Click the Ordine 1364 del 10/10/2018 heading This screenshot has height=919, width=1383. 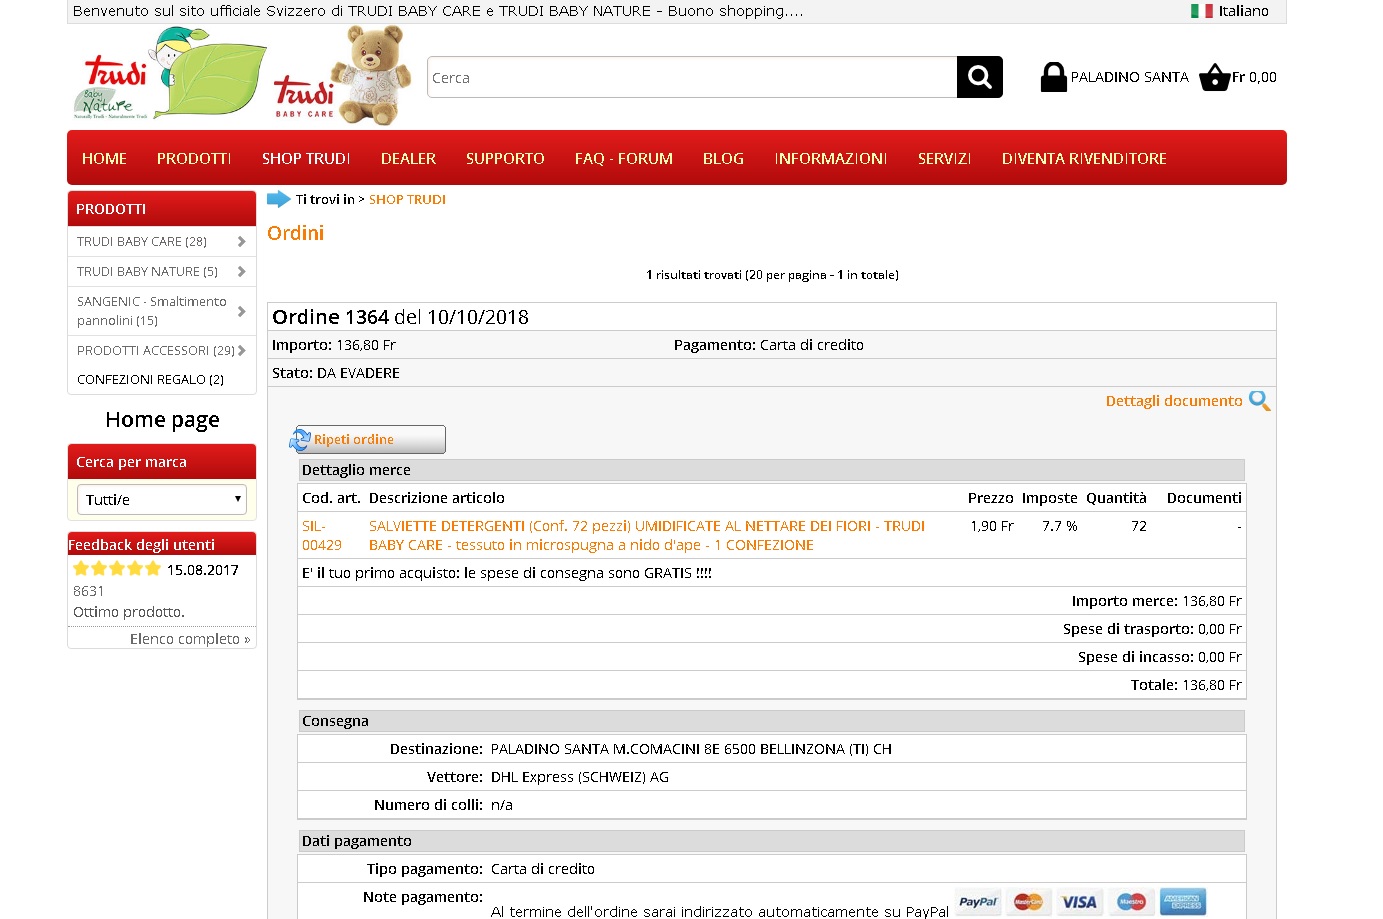[x=400, y=317]
